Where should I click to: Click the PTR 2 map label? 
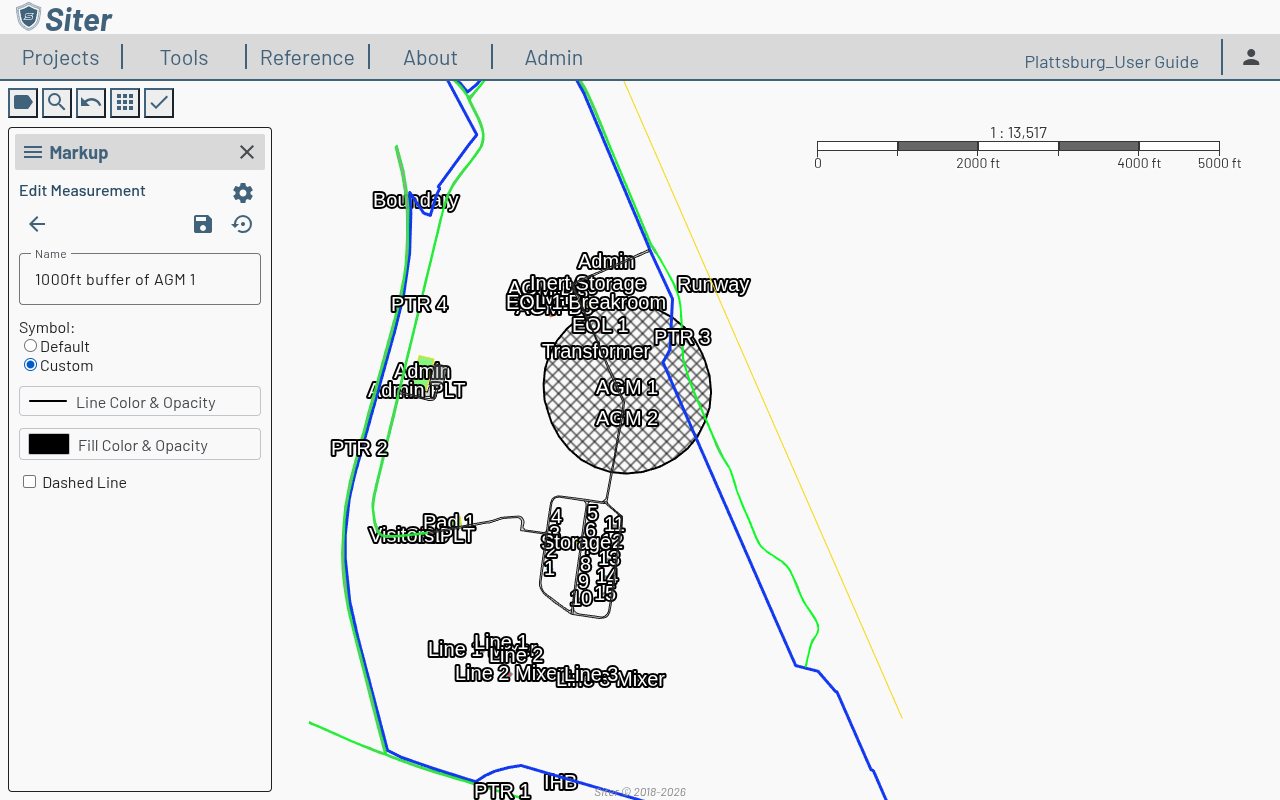coord(359,448)
